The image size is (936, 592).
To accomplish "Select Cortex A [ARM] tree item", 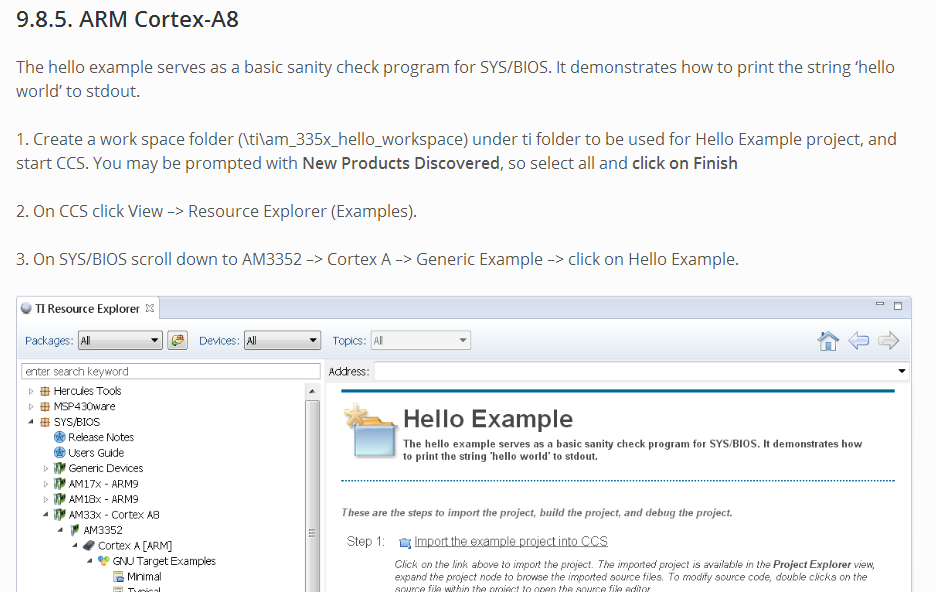I will coord(135,545).
